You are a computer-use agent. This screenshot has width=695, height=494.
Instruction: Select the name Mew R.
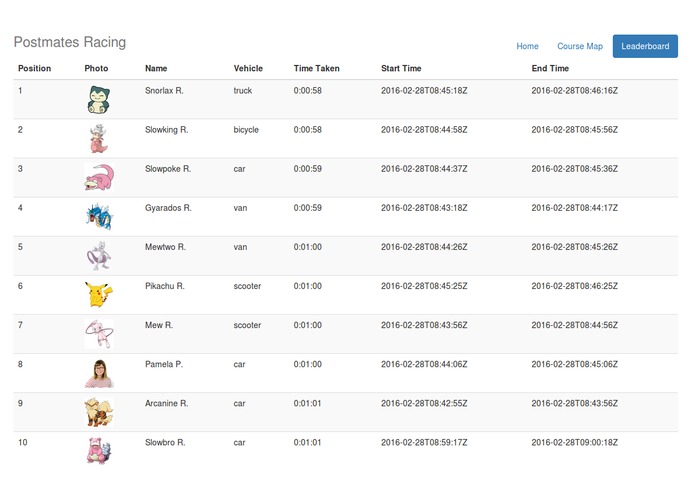[159, 325]
